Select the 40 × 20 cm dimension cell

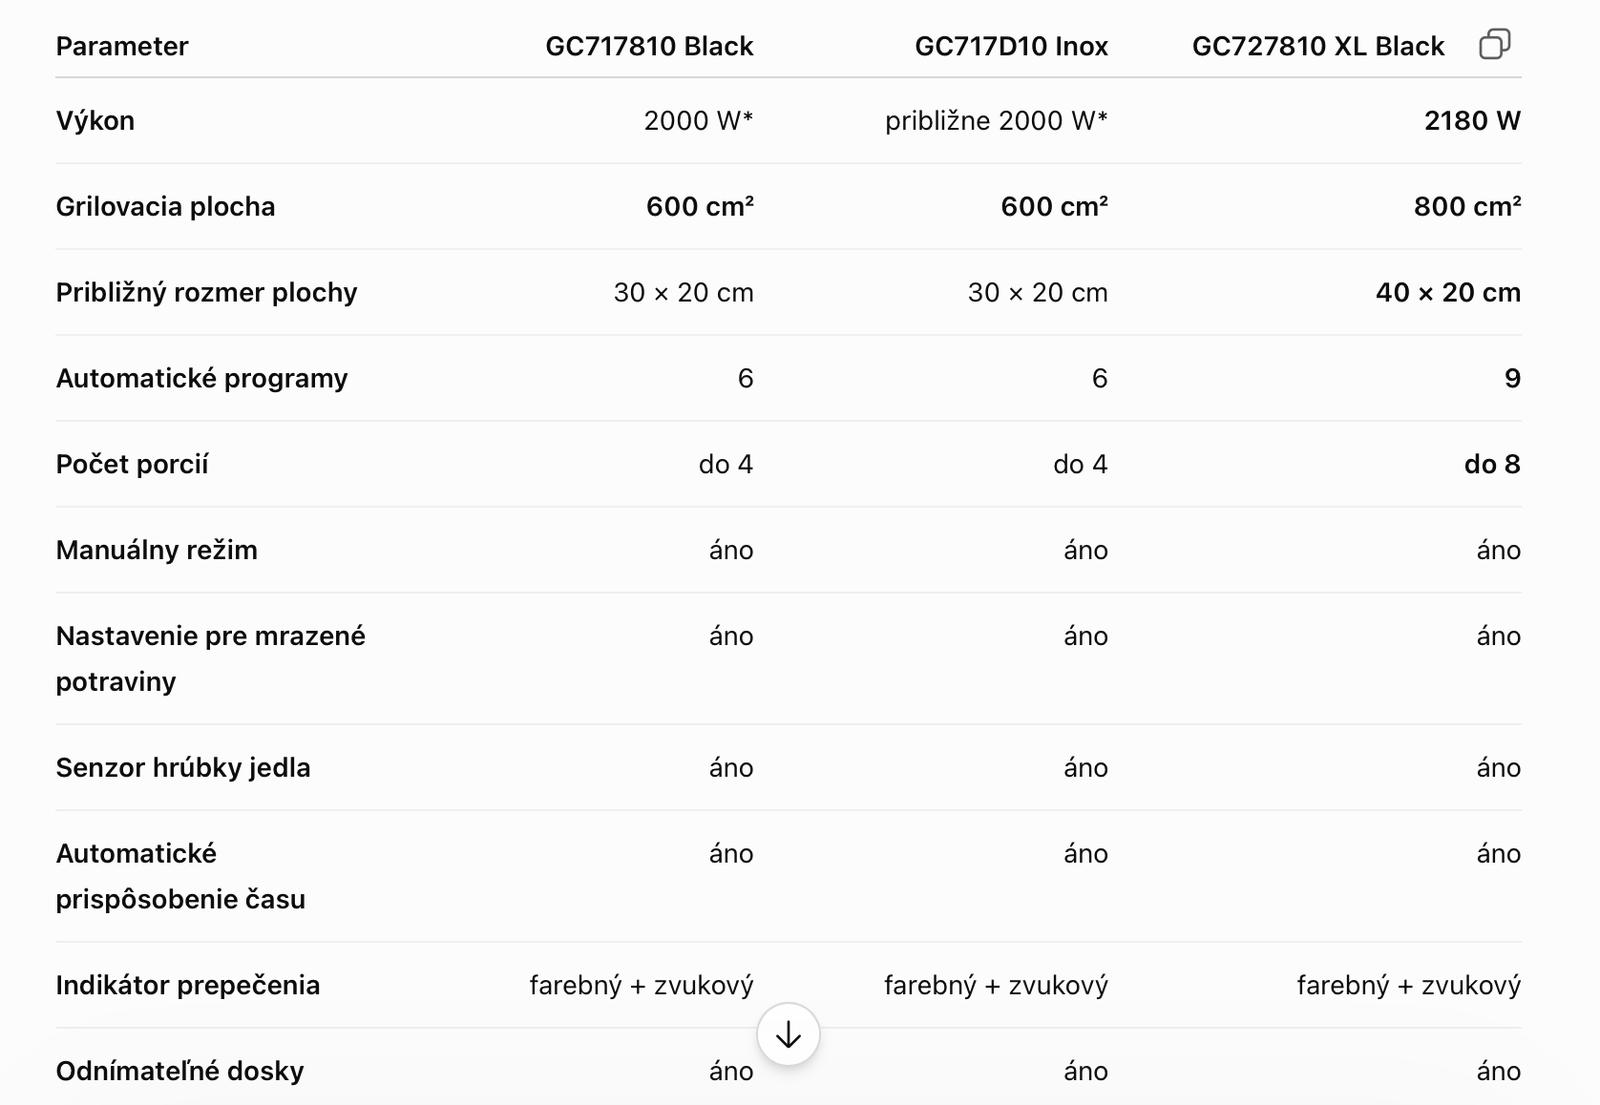[x=1448, y=292]
